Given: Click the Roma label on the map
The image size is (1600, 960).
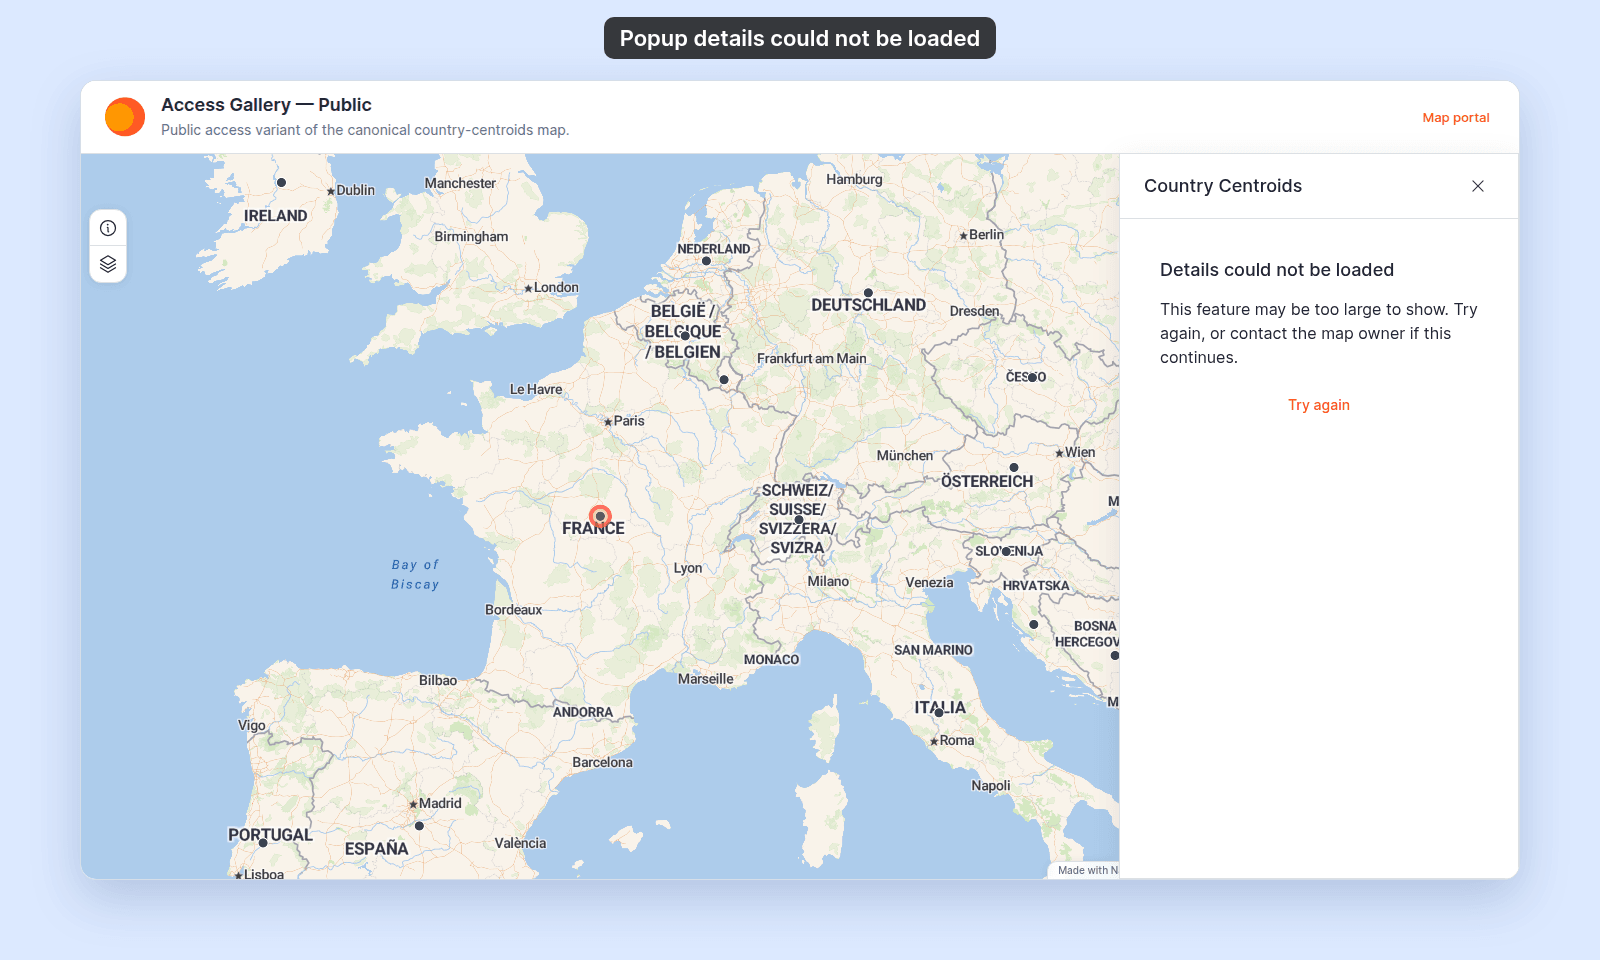Looking at the screenshot, I should [957, 741].
